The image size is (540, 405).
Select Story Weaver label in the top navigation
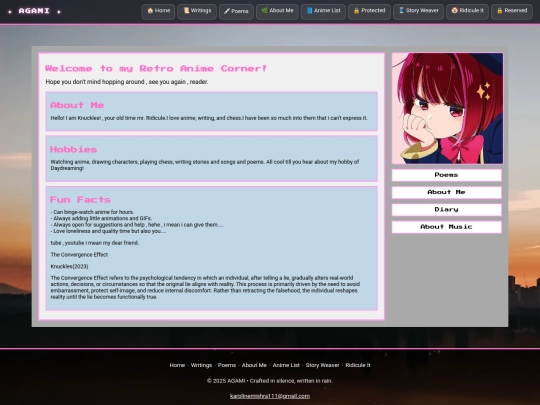point(422,11)
